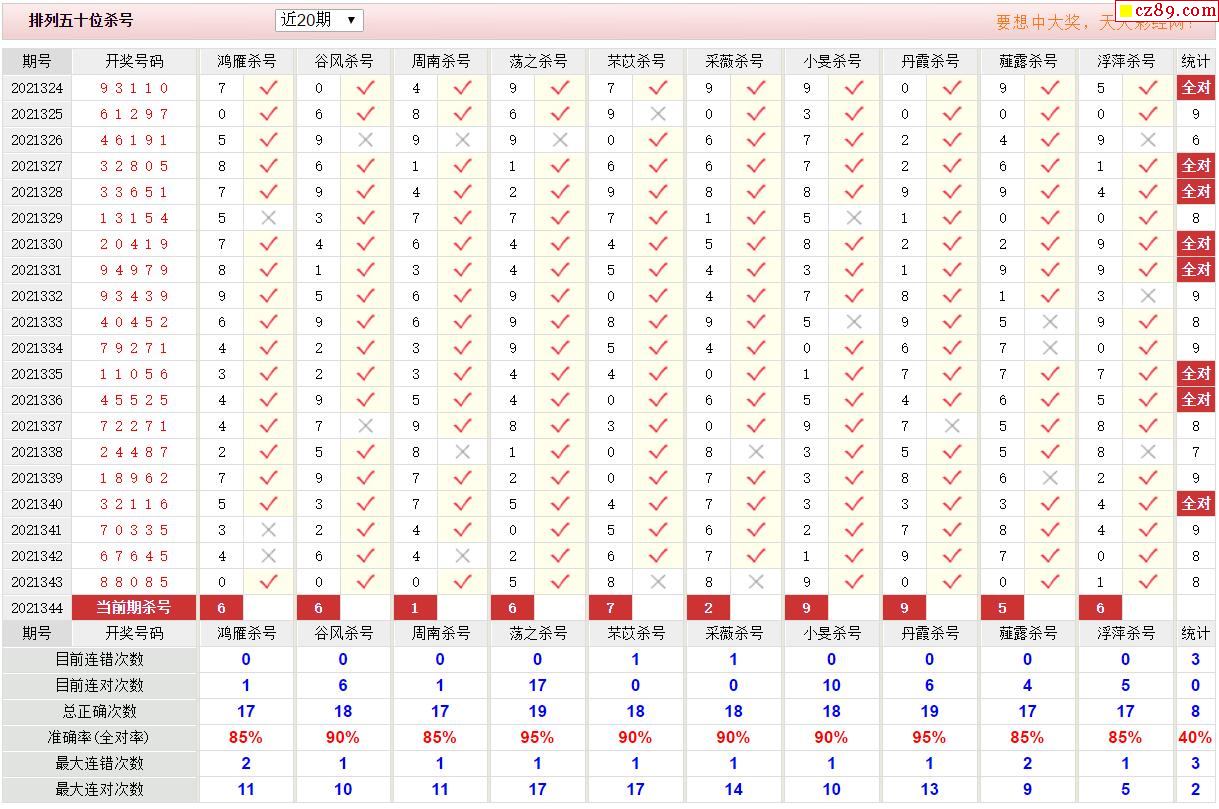The height and width of the screenshot is (809, 1219).
Task: Click the X mark for 蘼露杀号 in row 2021339
Action: point(1049,478)
